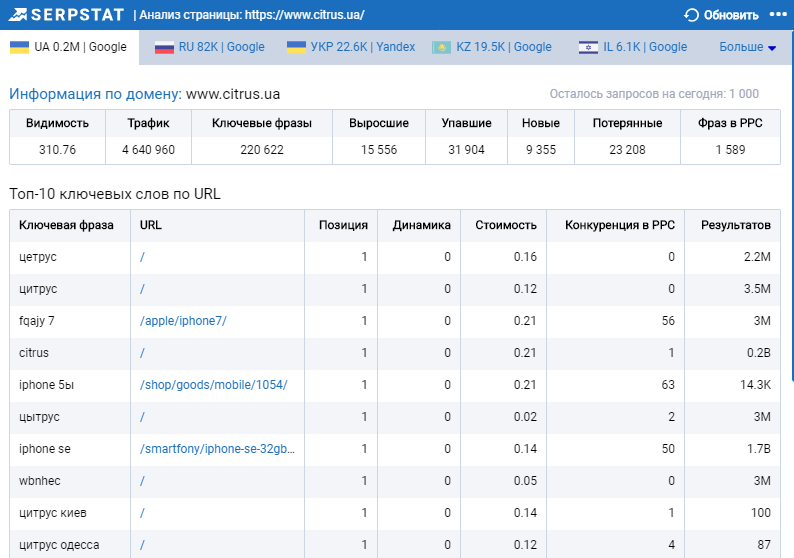Select the keyword iphone se
794x558 pixels.
coord(45,449)
